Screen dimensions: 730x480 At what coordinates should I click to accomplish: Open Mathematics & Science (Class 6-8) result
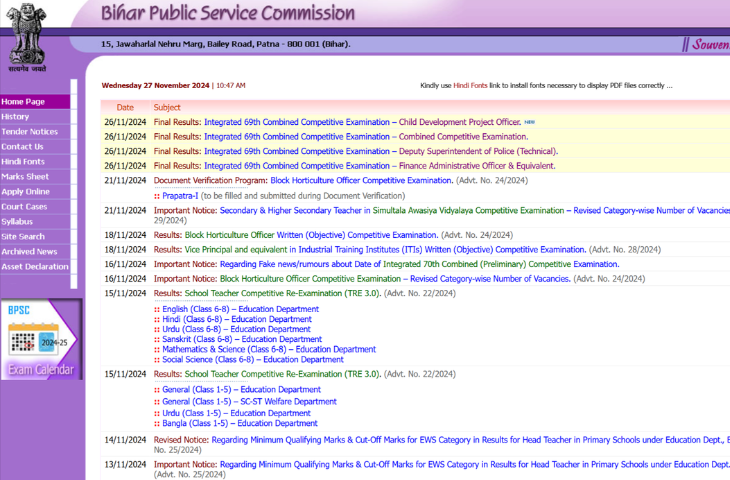[269, 349]
